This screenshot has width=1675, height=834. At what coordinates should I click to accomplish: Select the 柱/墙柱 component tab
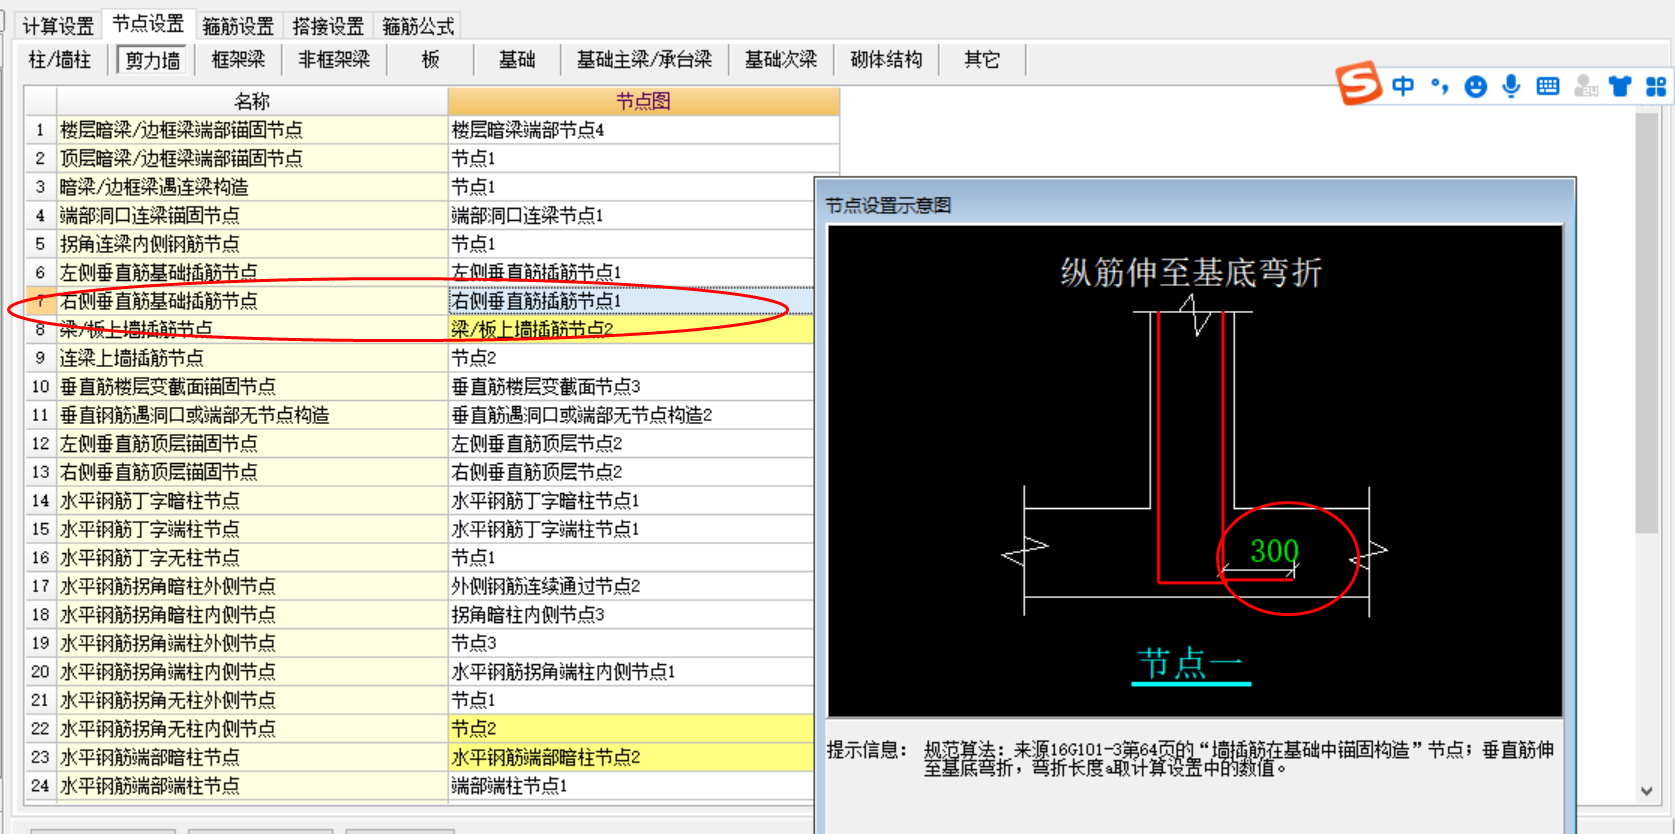[x=60, y=60]
